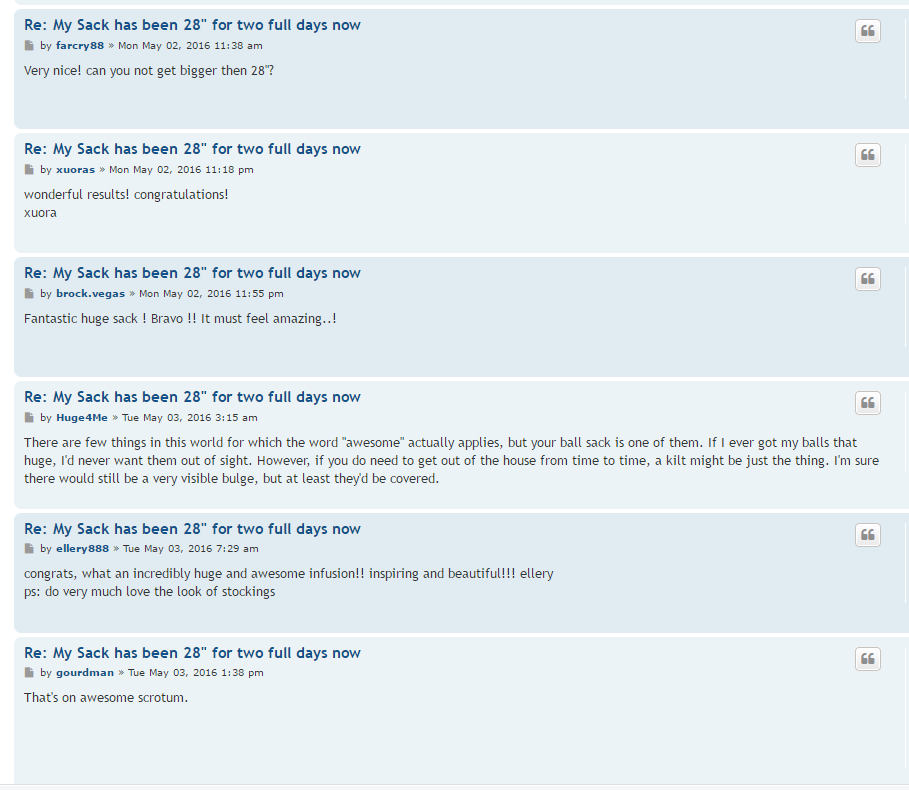Quote the reply from xuoras
This screenshot has width=909, height=790.
[867, 155]
